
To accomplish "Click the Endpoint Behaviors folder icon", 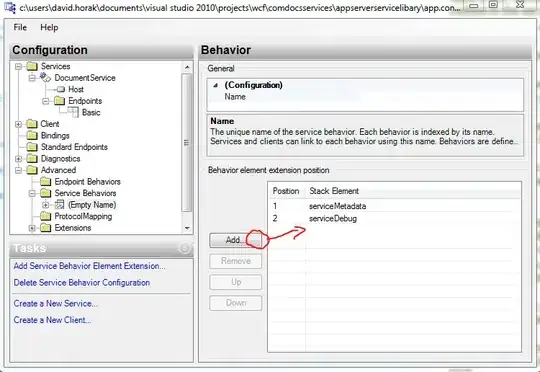I will [45, 182].
